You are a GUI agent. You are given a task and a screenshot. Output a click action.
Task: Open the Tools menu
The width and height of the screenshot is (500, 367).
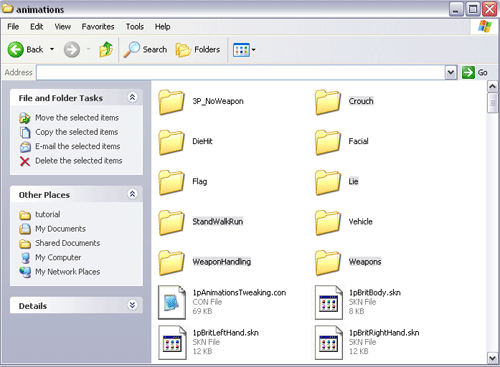point(135,27)
